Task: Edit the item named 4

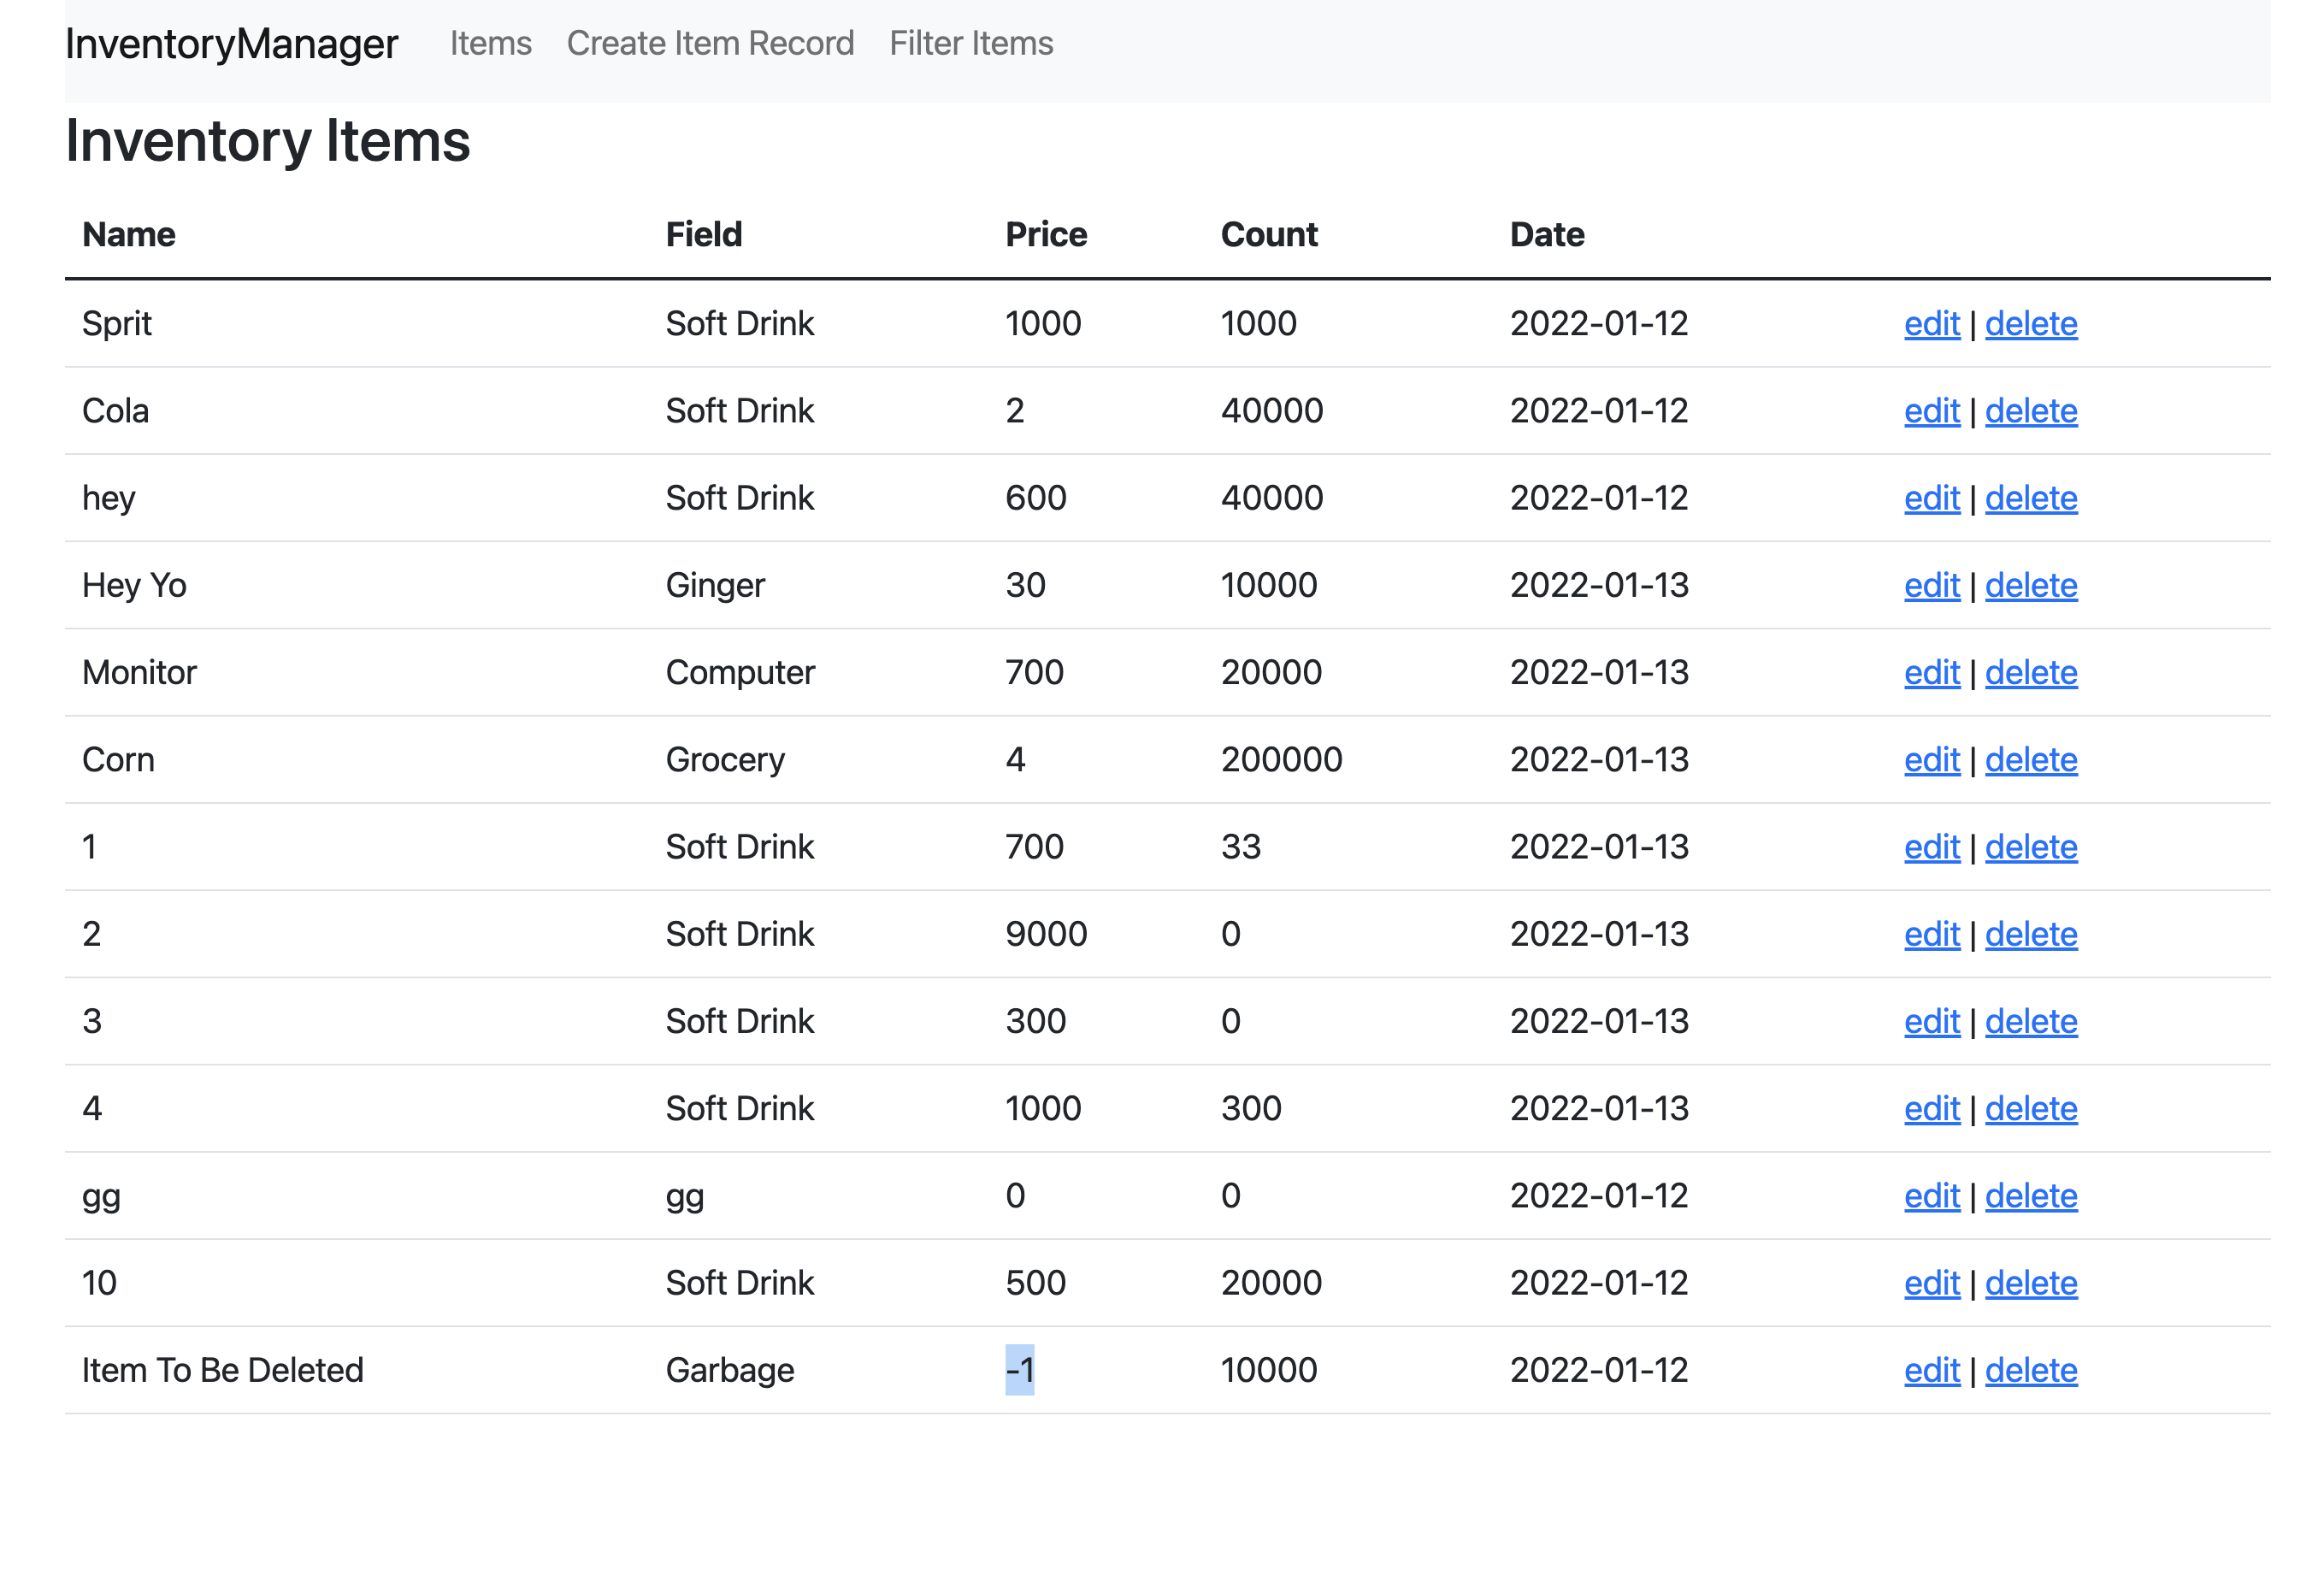Action: click(1931, 1108)
